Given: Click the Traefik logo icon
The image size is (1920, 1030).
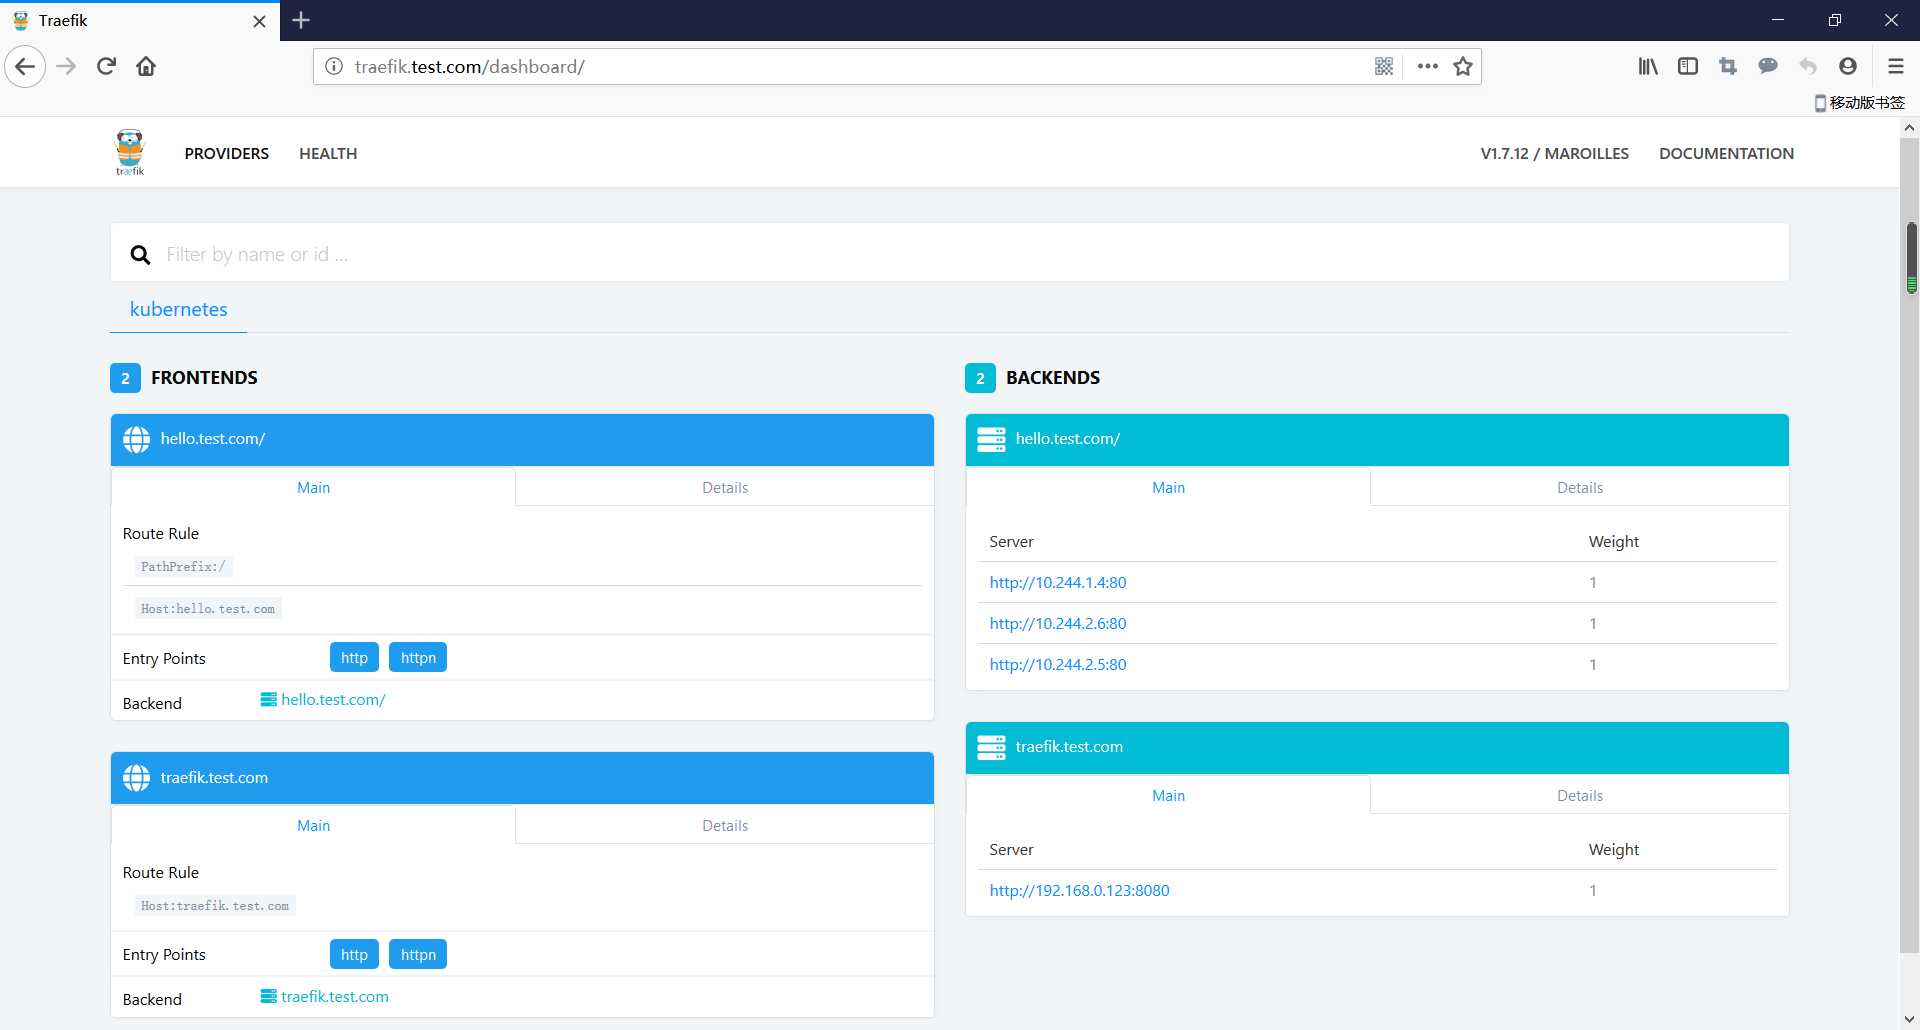Looking at the screenshot, I should click(x=130, y=152).
